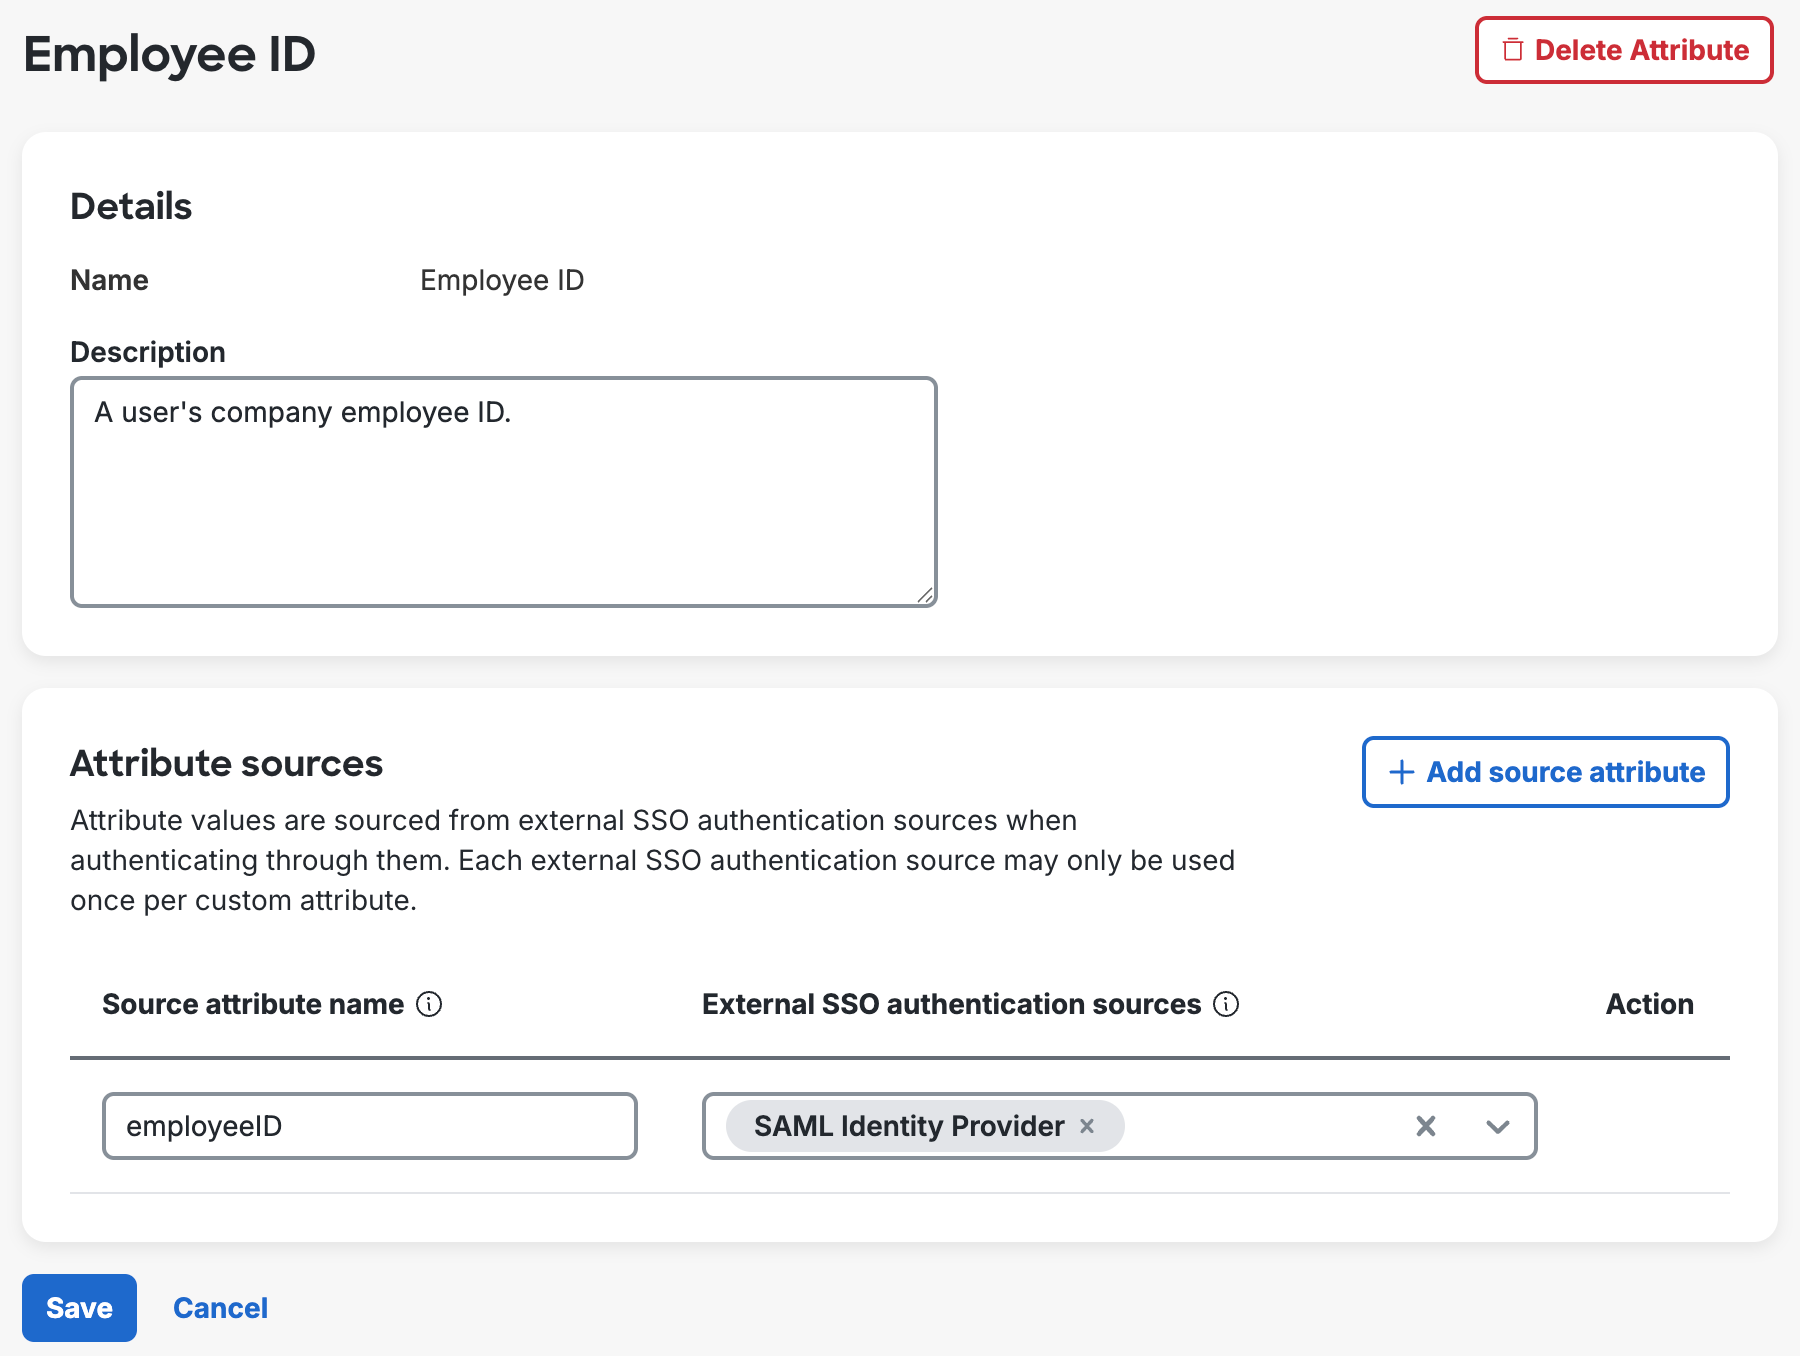Click the employeeID source attribute field
Screen dimensions: 1800x1356
tap(368, 1126)
